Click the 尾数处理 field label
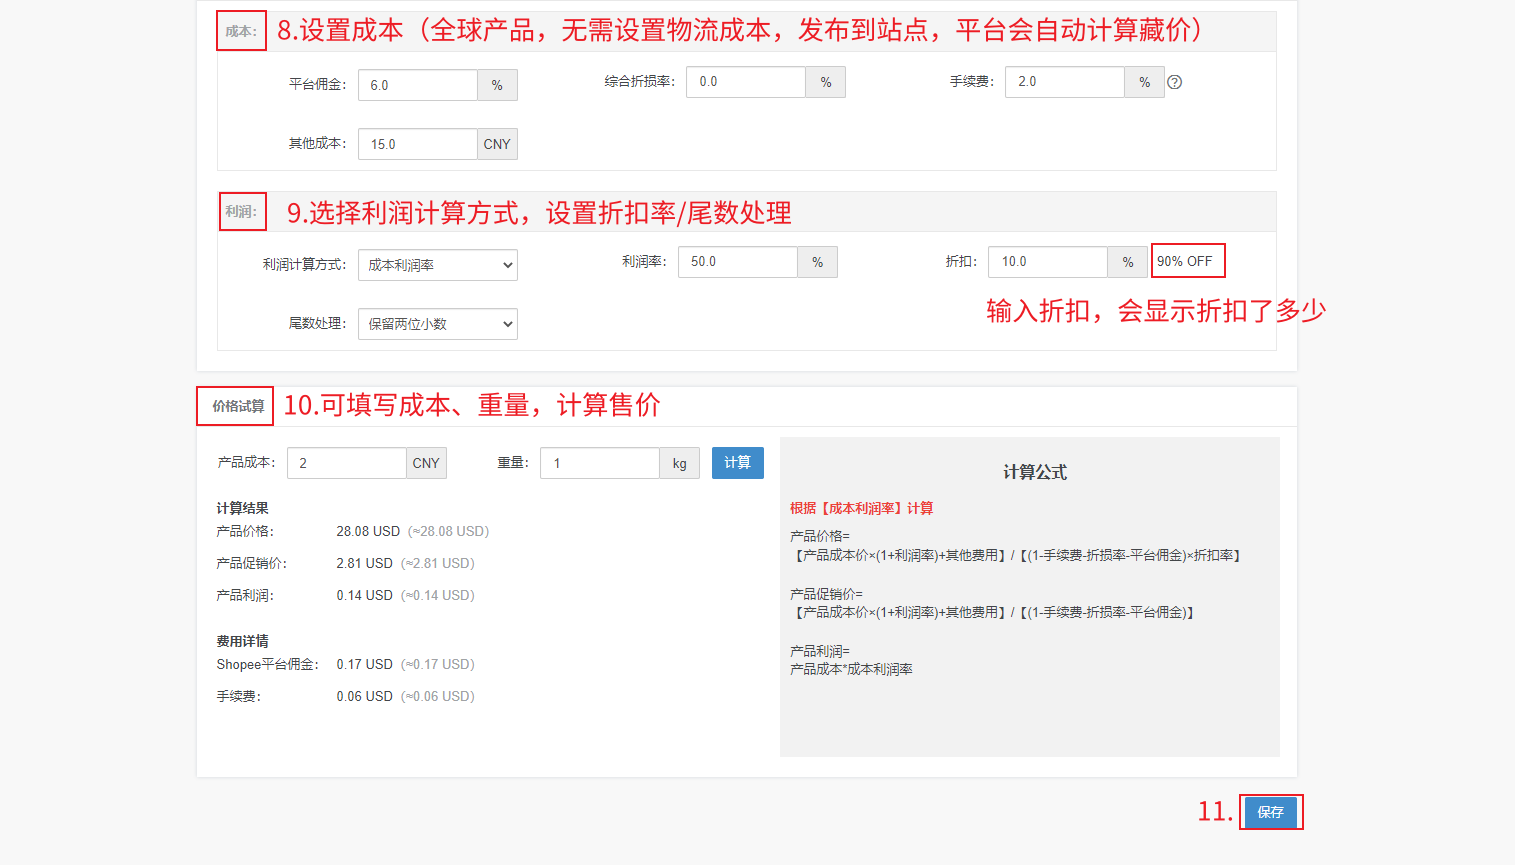 click(x=318, y=323)
